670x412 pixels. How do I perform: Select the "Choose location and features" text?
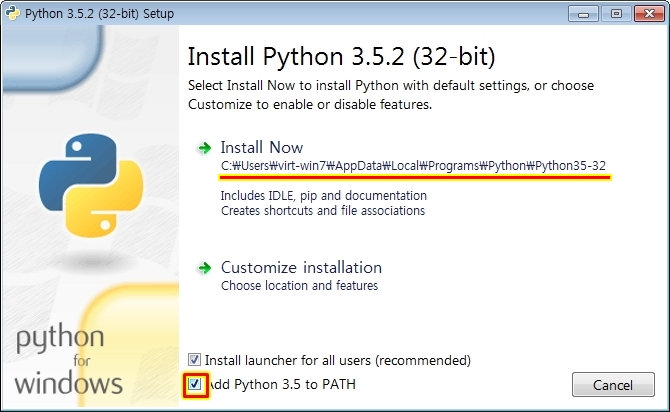click(x=300, y=285)
